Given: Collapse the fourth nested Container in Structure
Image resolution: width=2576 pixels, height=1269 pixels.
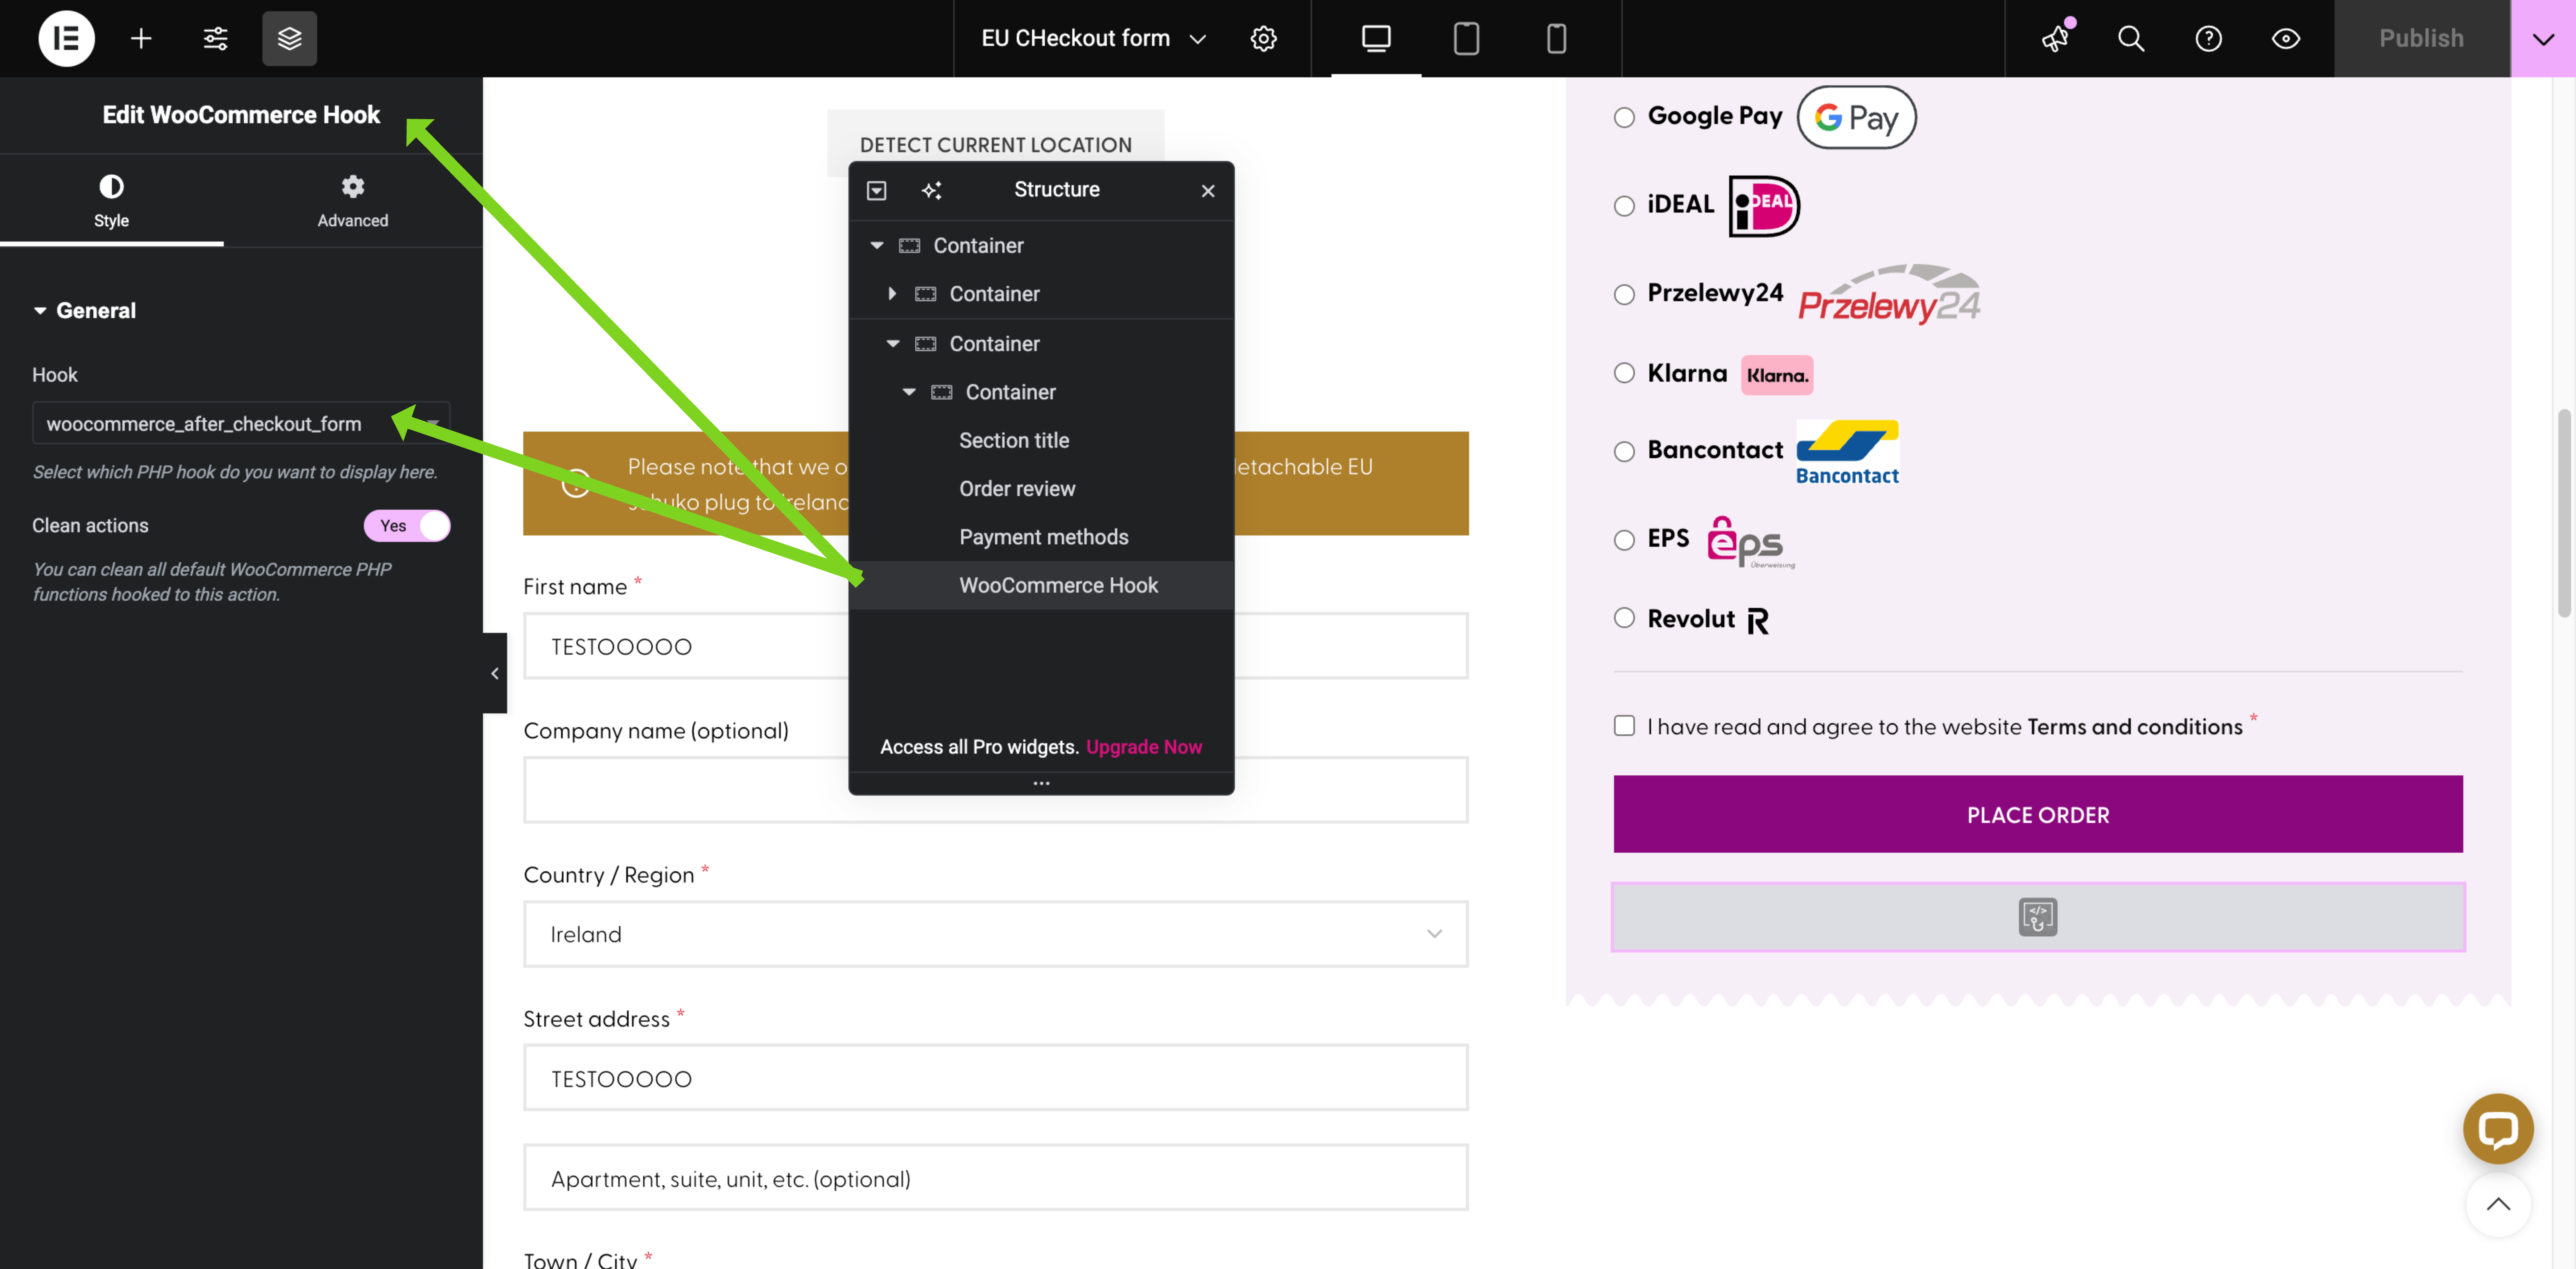Looking at the screenshot, I should click(909, 392).
